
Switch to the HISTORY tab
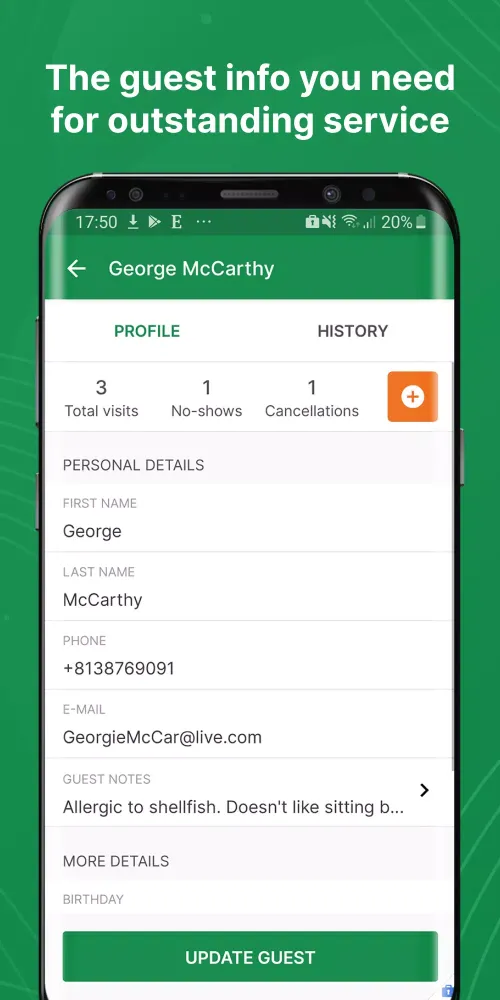pos(353,331)
